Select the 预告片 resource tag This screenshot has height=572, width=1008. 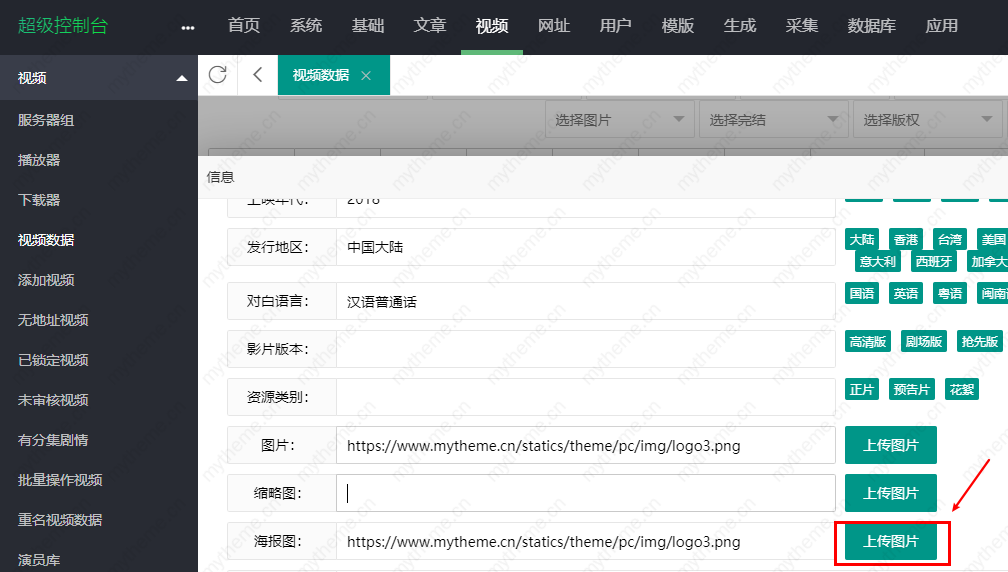click(x=911, y=390)
